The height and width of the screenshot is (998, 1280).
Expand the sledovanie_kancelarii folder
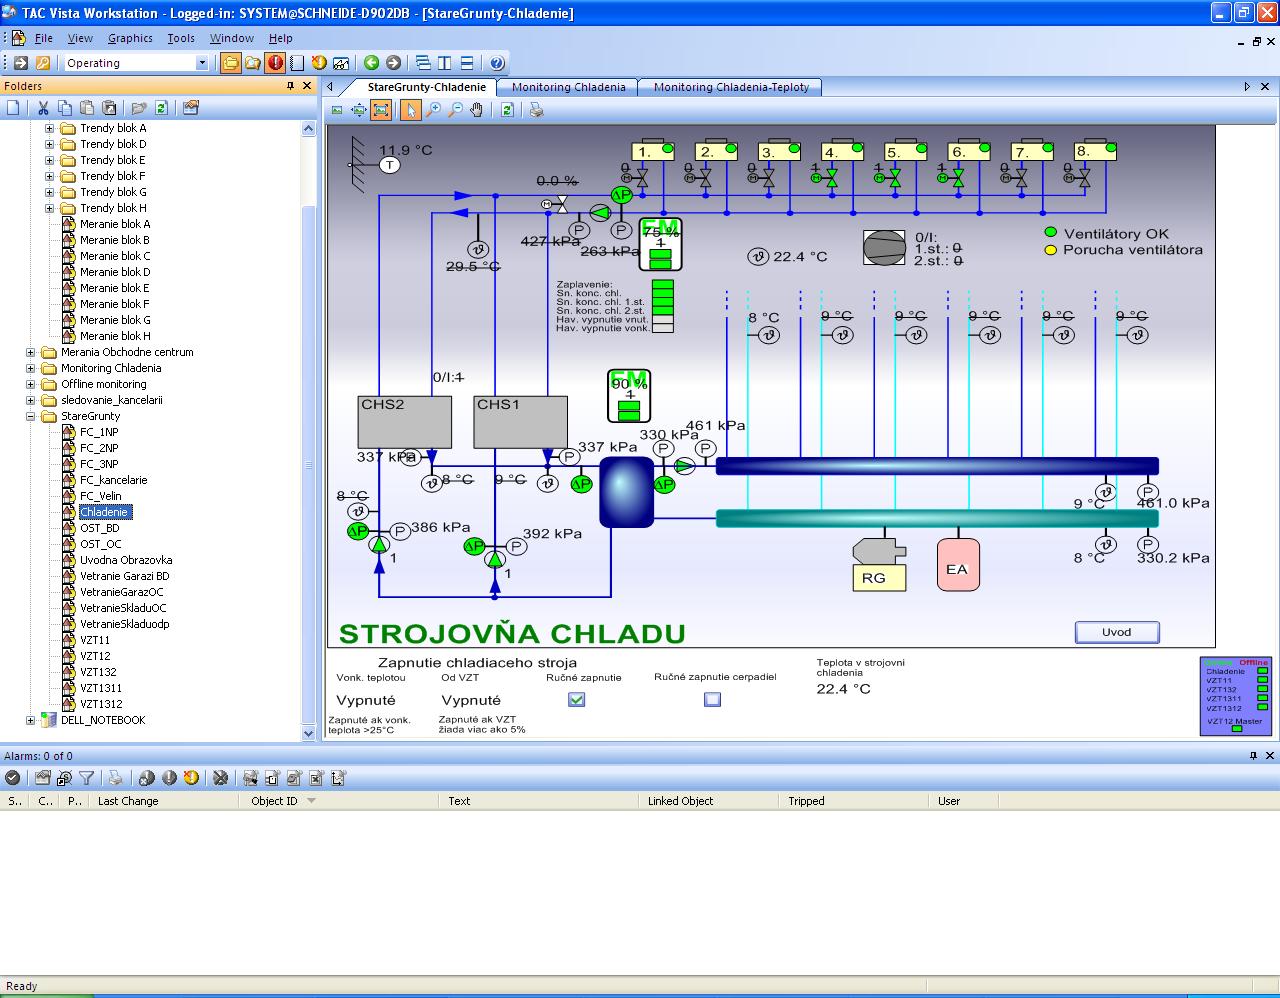(x=30, y=400)
